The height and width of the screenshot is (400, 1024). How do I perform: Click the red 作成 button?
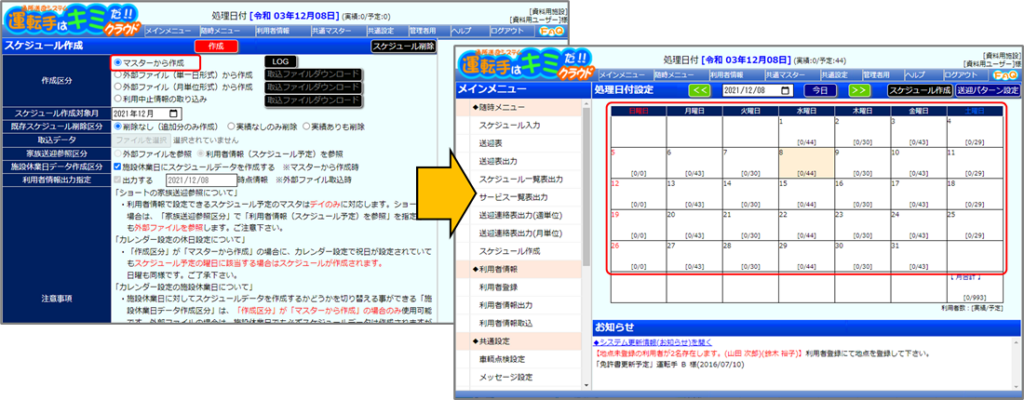coord(216,46)
